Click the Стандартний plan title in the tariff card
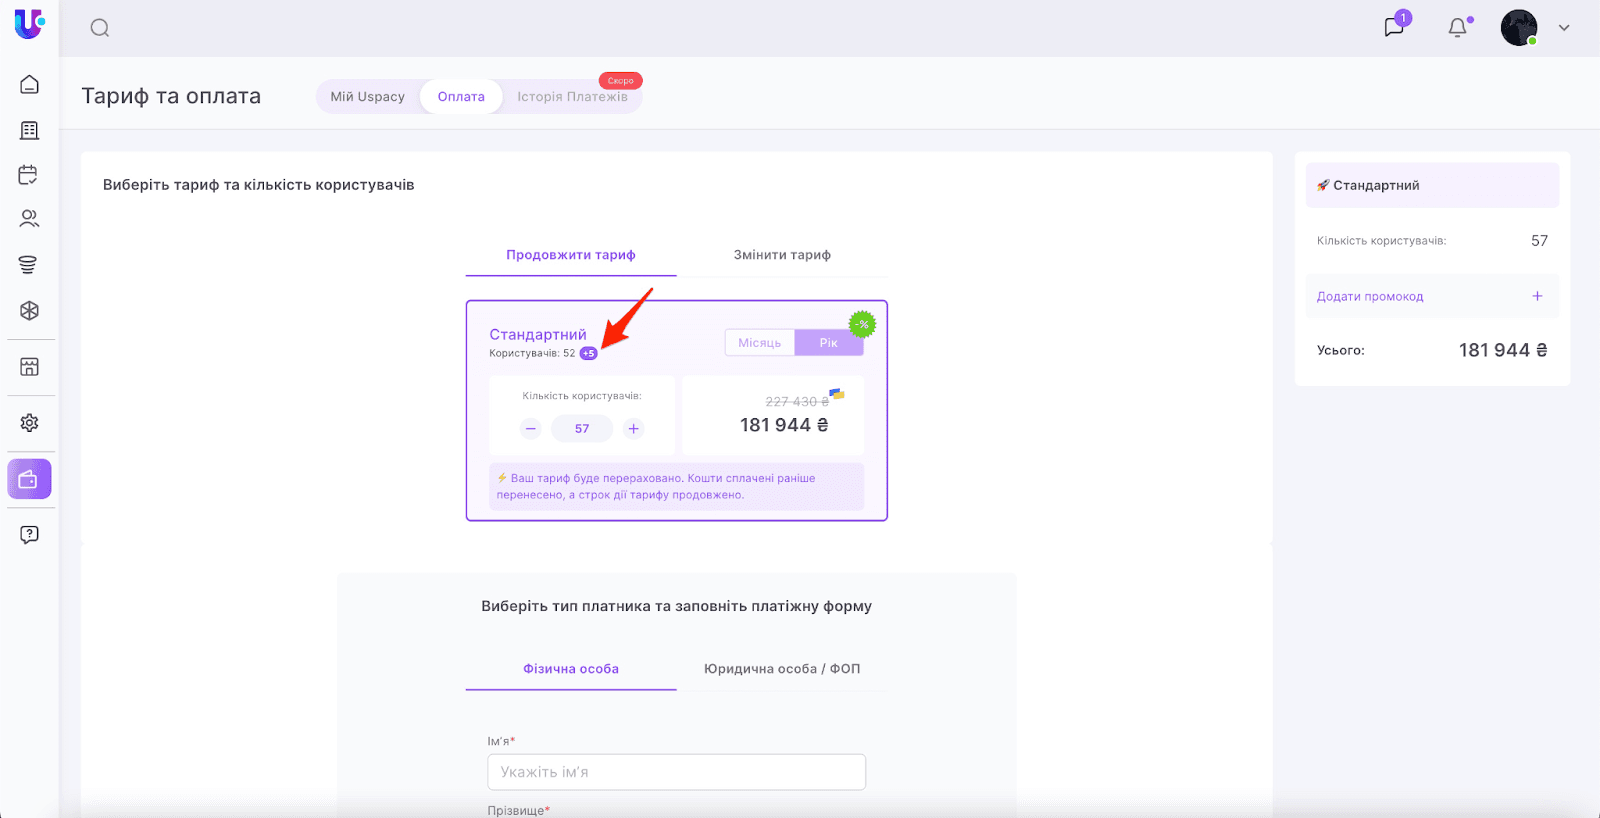This screenshot has height=818, width=1600. click(538, 335)
